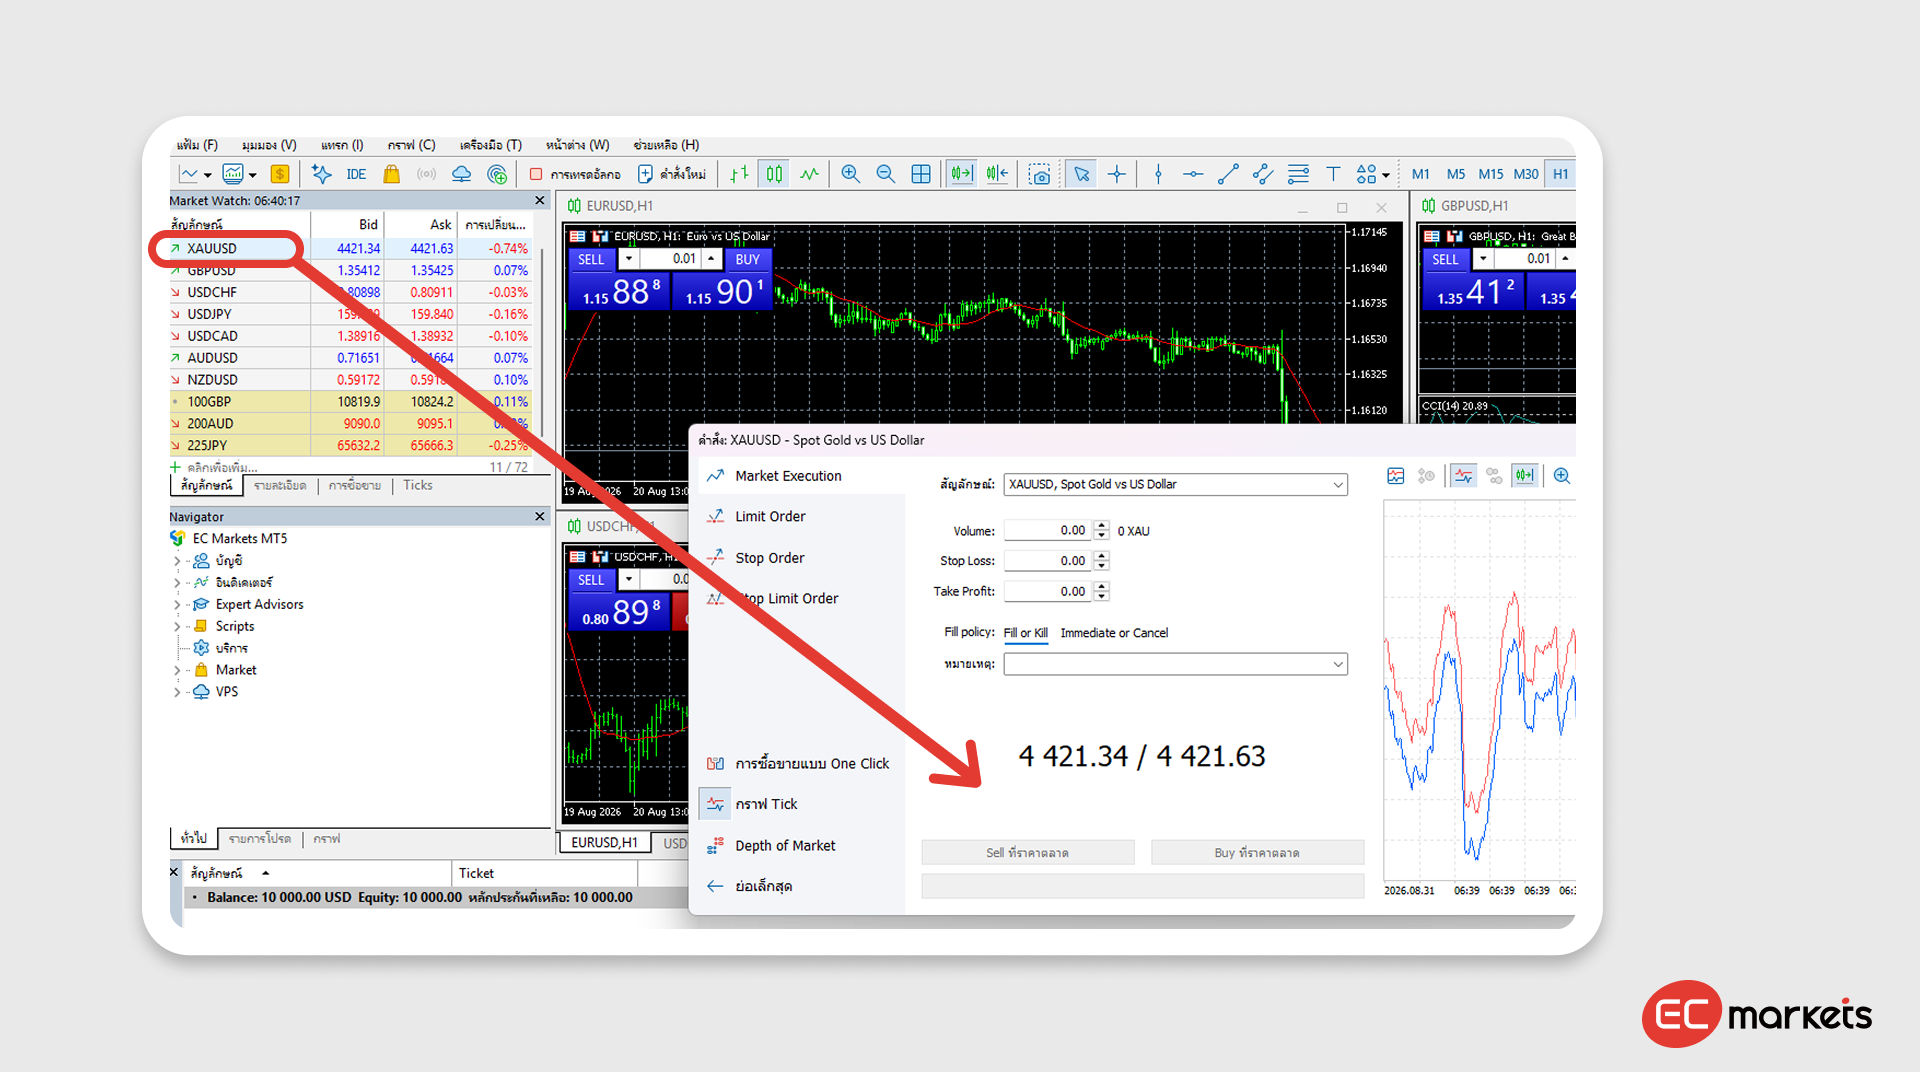Set timeframe to M5
The width and height of the screenshot is (1920, 1072).
click(1455, 174)
